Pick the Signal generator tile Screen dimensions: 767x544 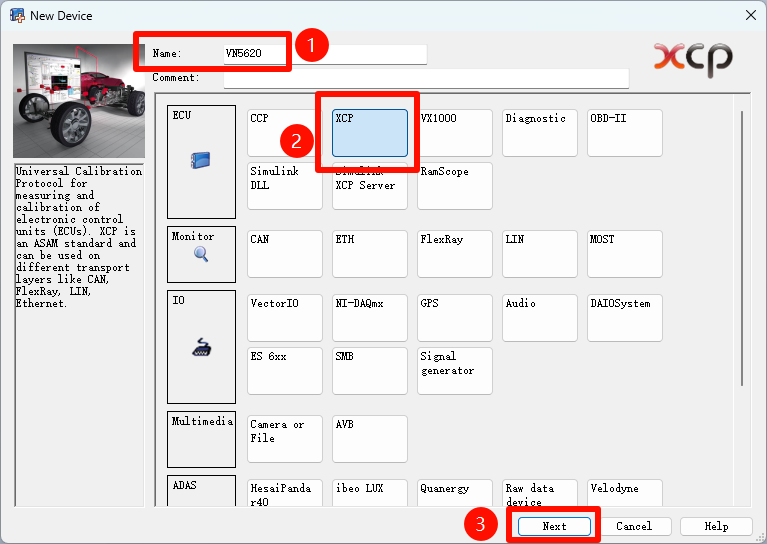455,371
